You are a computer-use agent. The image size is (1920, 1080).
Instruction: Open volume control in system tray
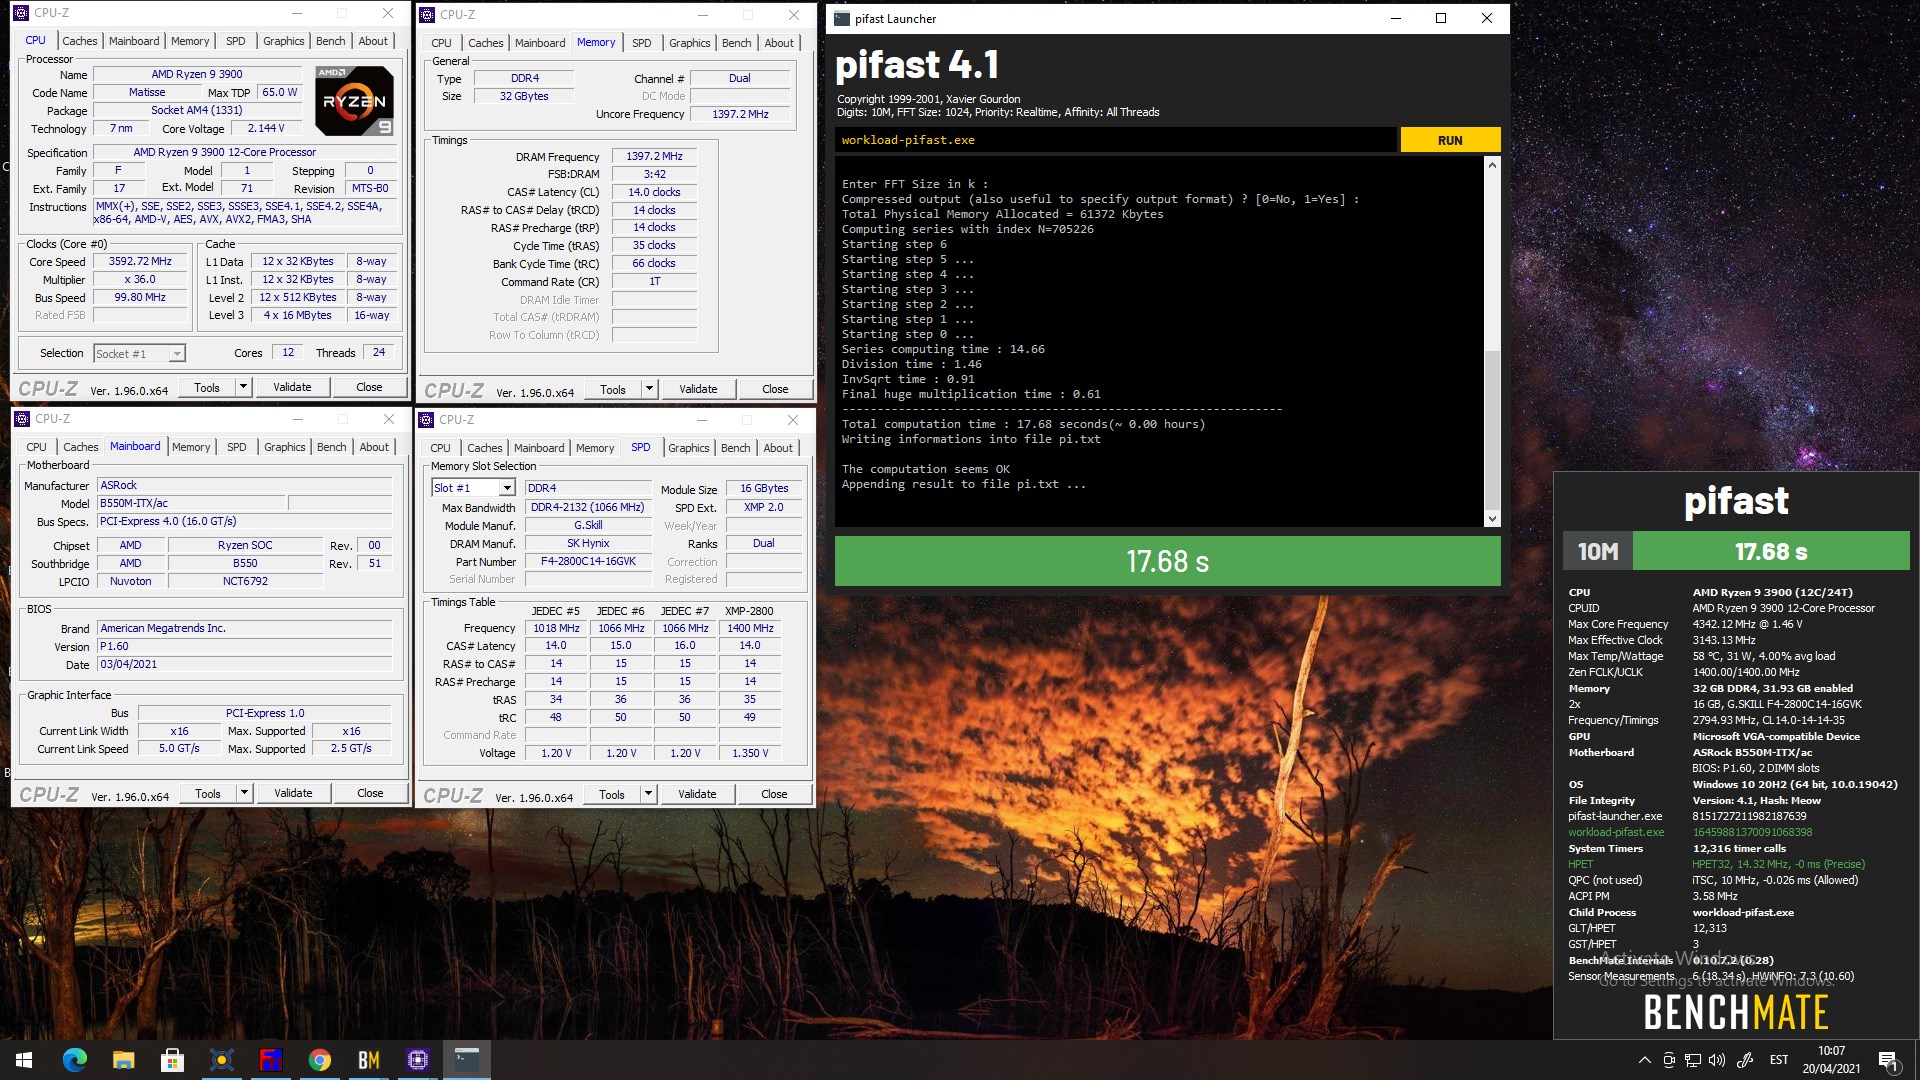tap(1717, 1060)
